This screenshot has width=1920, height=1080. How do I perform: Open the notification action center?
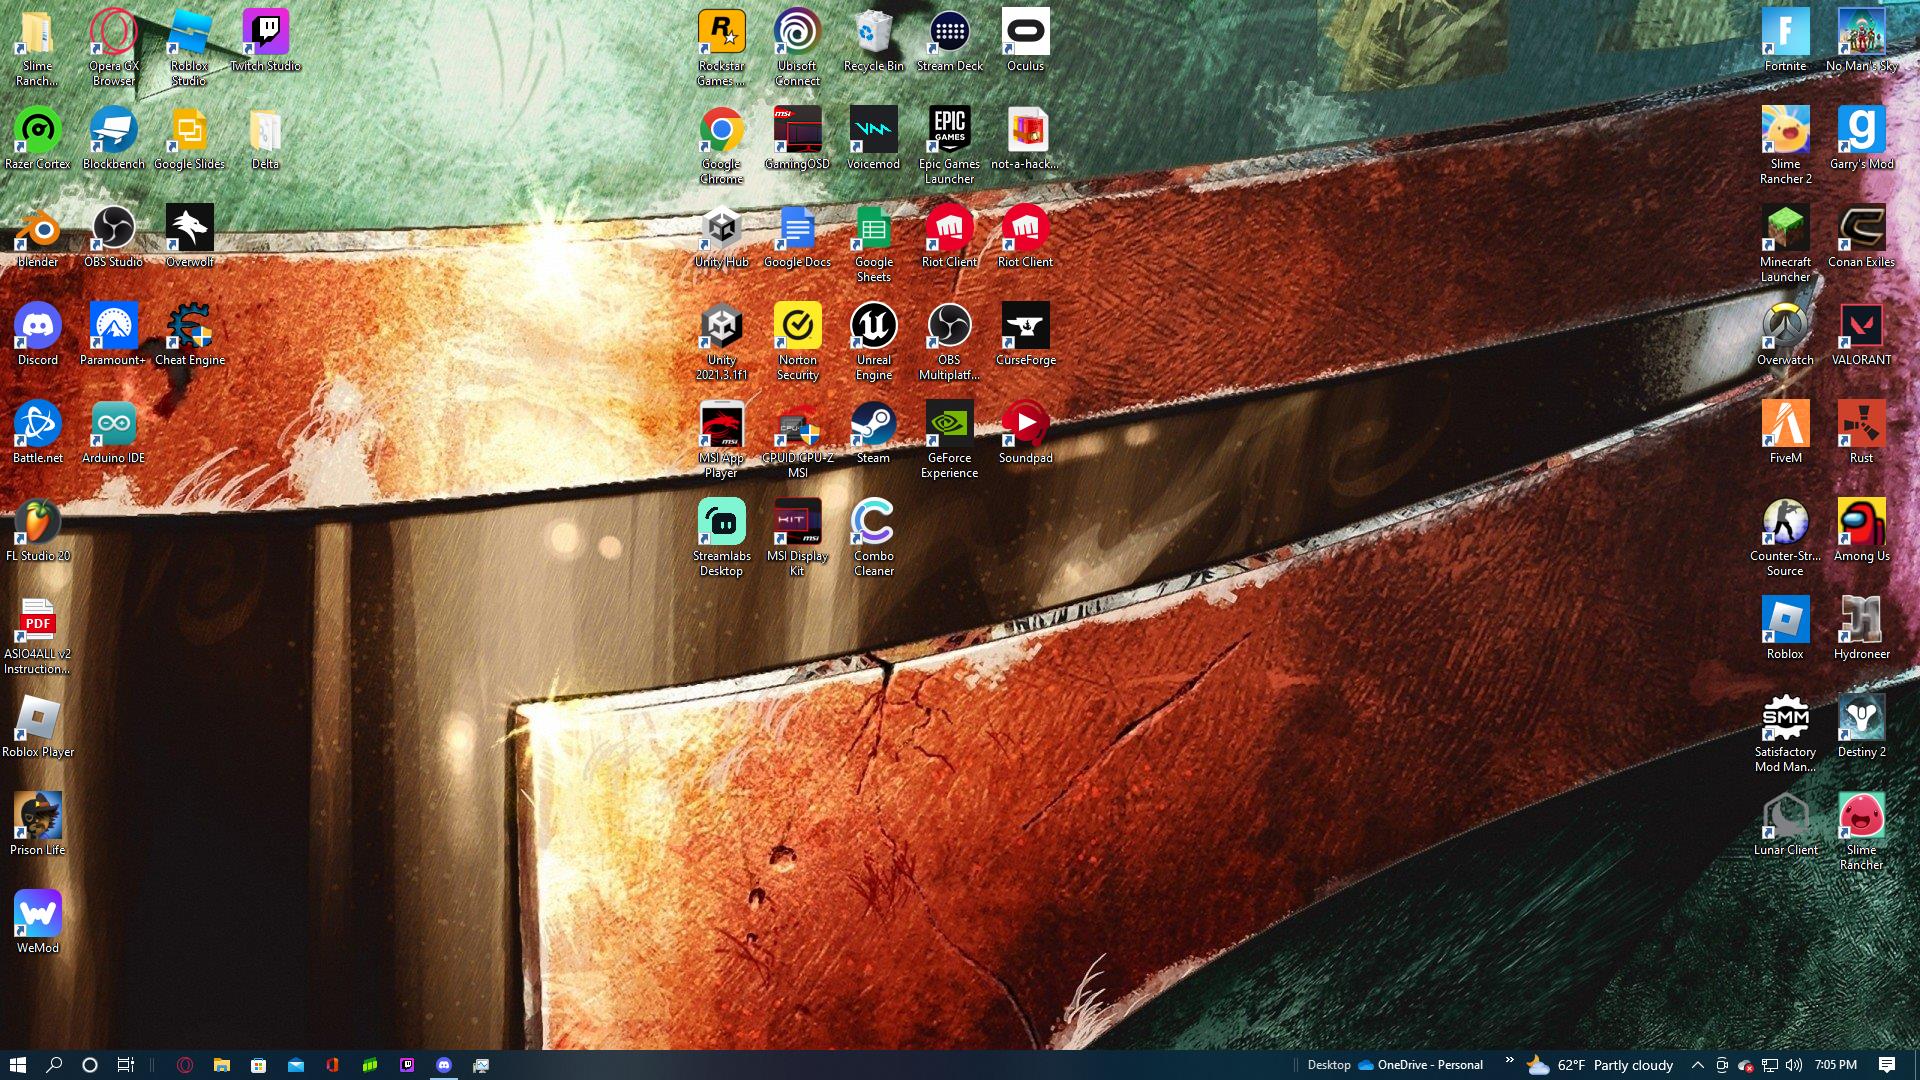pos(1887,1065)
